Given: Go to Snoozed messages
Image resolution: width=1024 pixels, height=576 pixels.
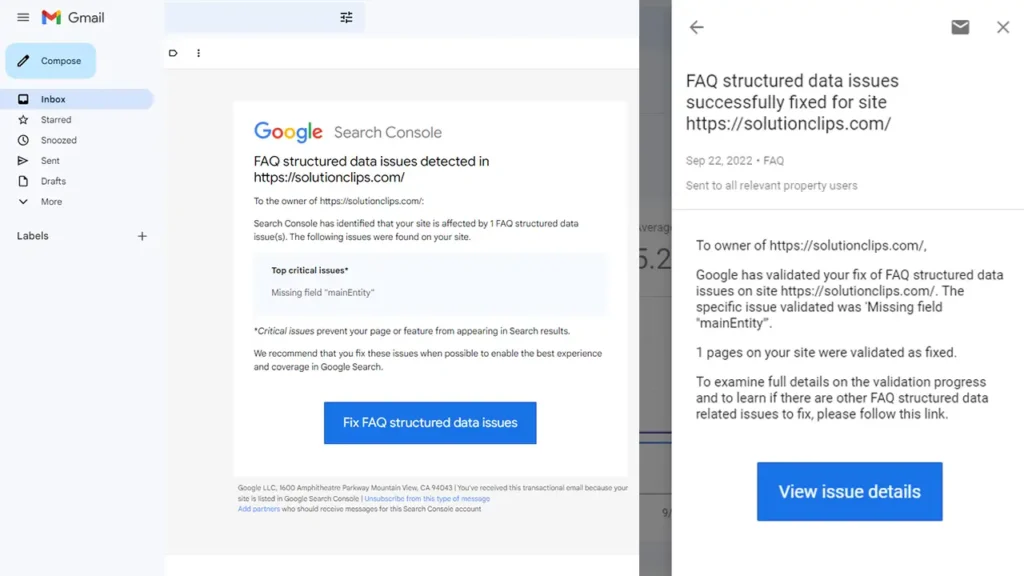Looking at the screenshot, I should point(58,140).
